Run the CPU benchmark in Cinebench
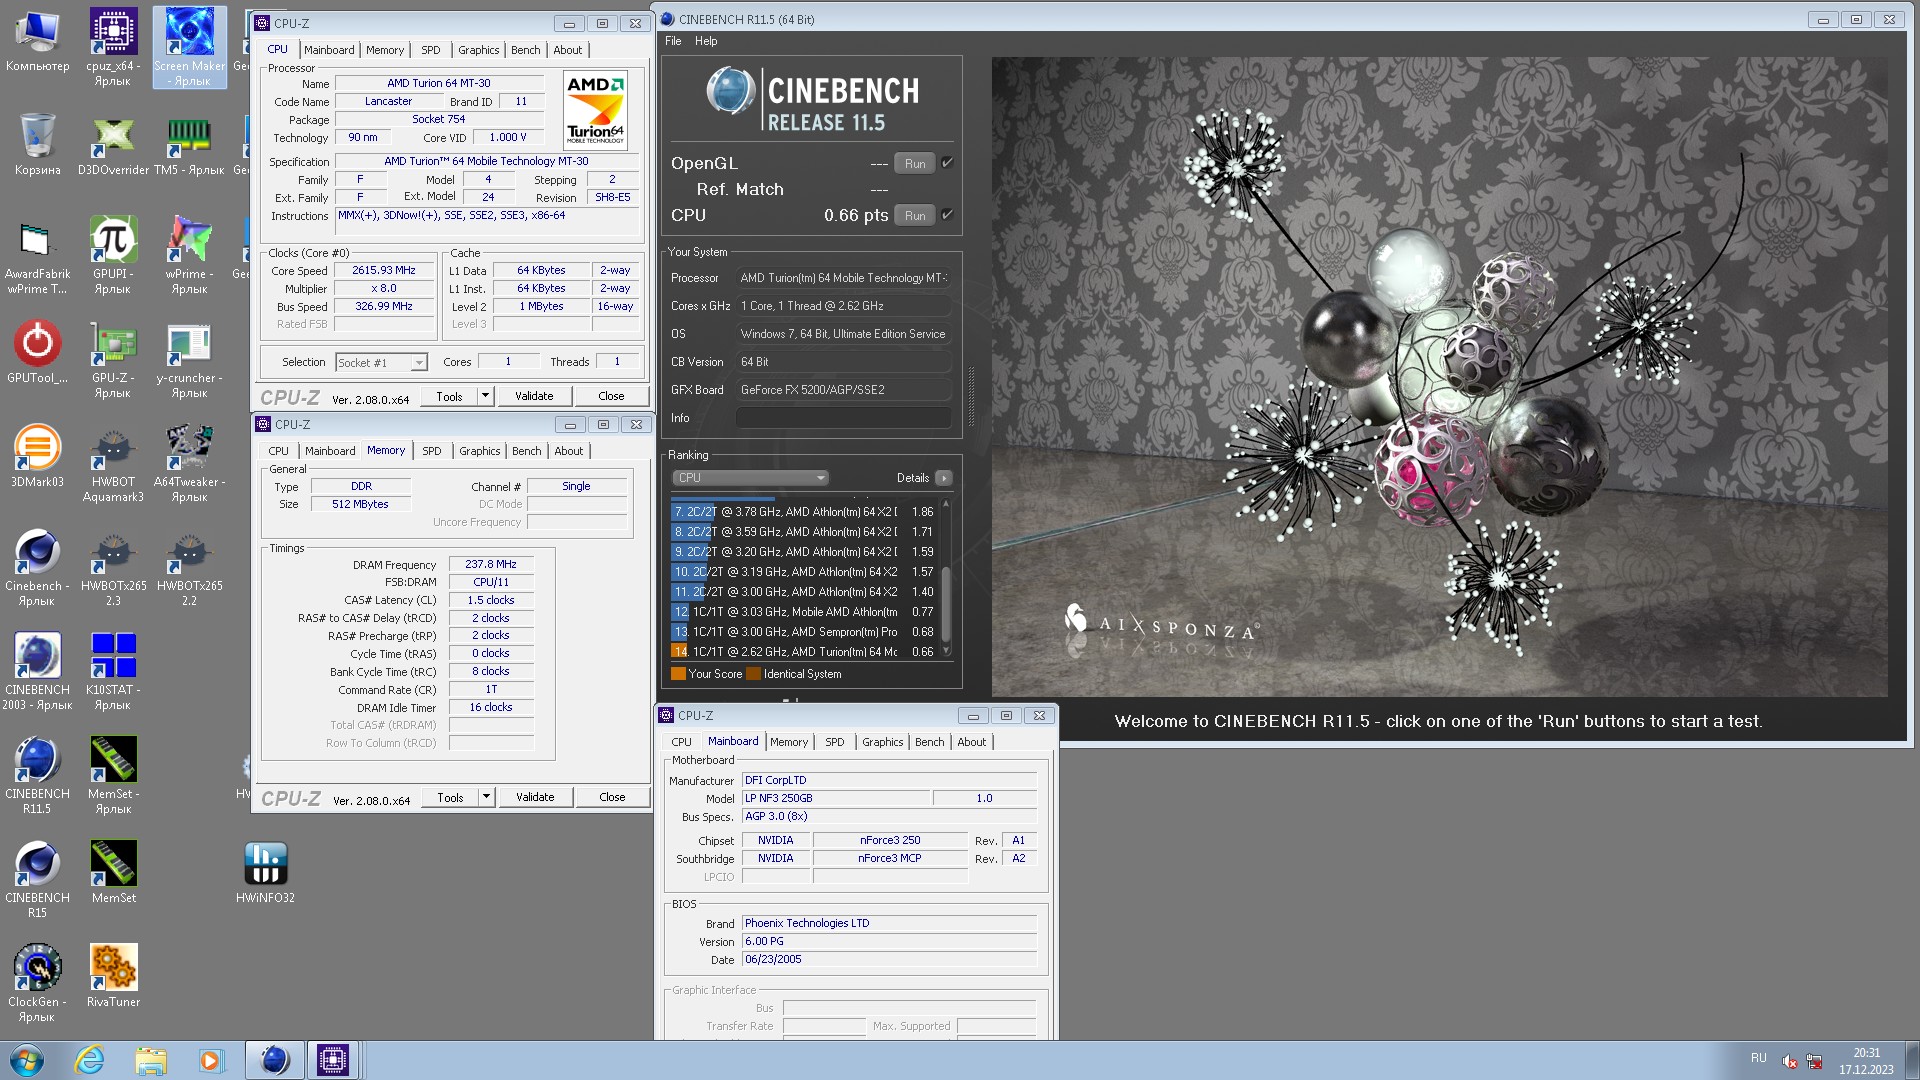Viewport: 1920px width, 1080px height. click(915, 215)
